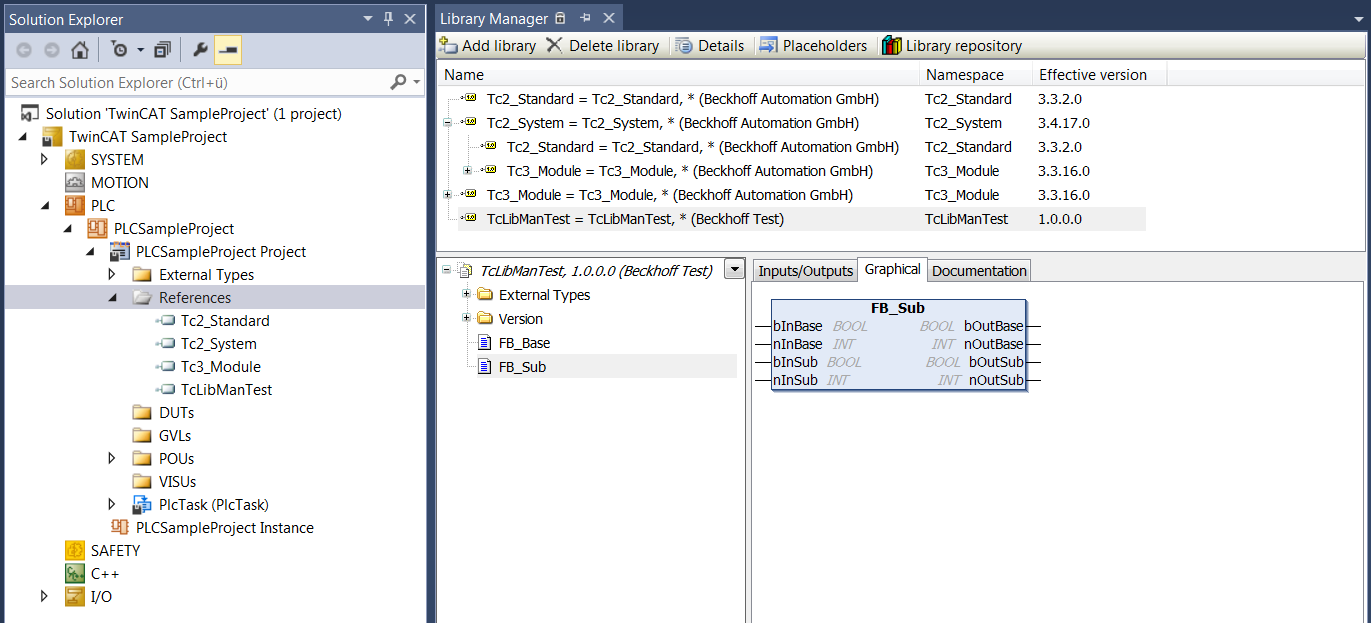Focus the Search Solution Explorer field

pyautogui.click(x=197, y=82)
